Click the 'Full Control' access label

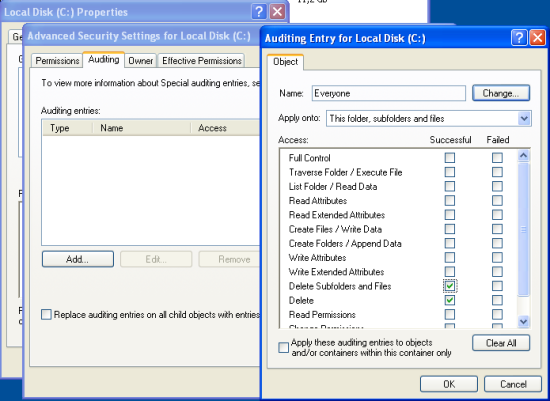[309, 158]
